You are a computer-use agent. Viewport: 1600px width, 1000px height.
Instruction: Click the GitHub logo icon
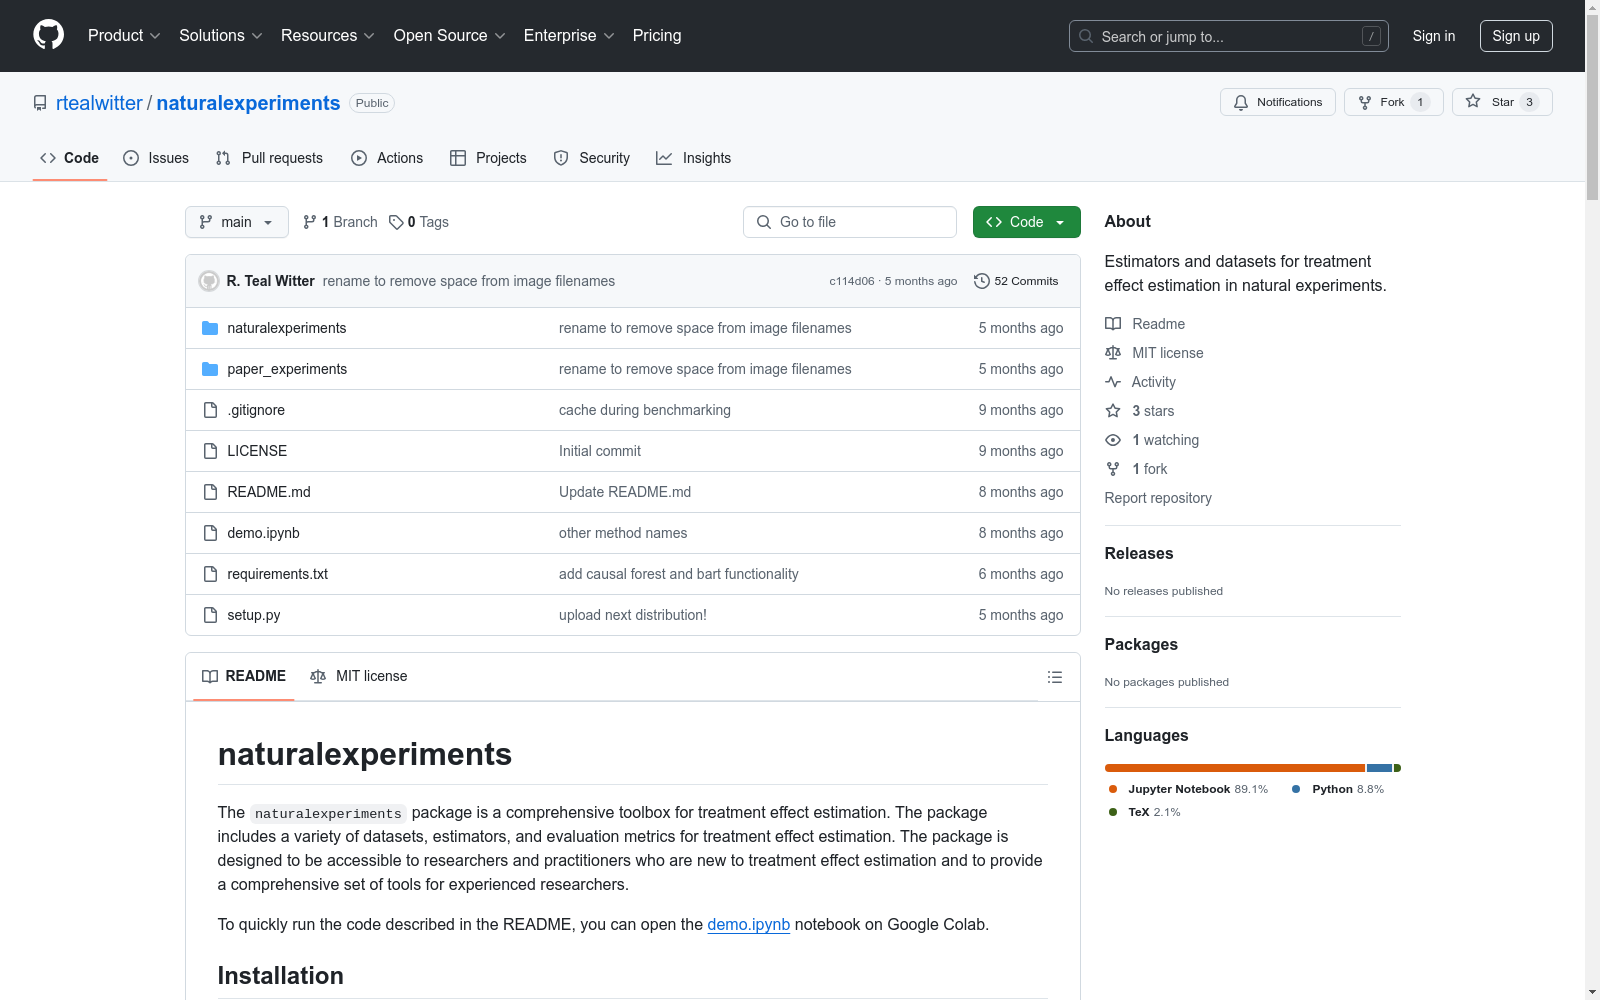[x=48, y=35]
